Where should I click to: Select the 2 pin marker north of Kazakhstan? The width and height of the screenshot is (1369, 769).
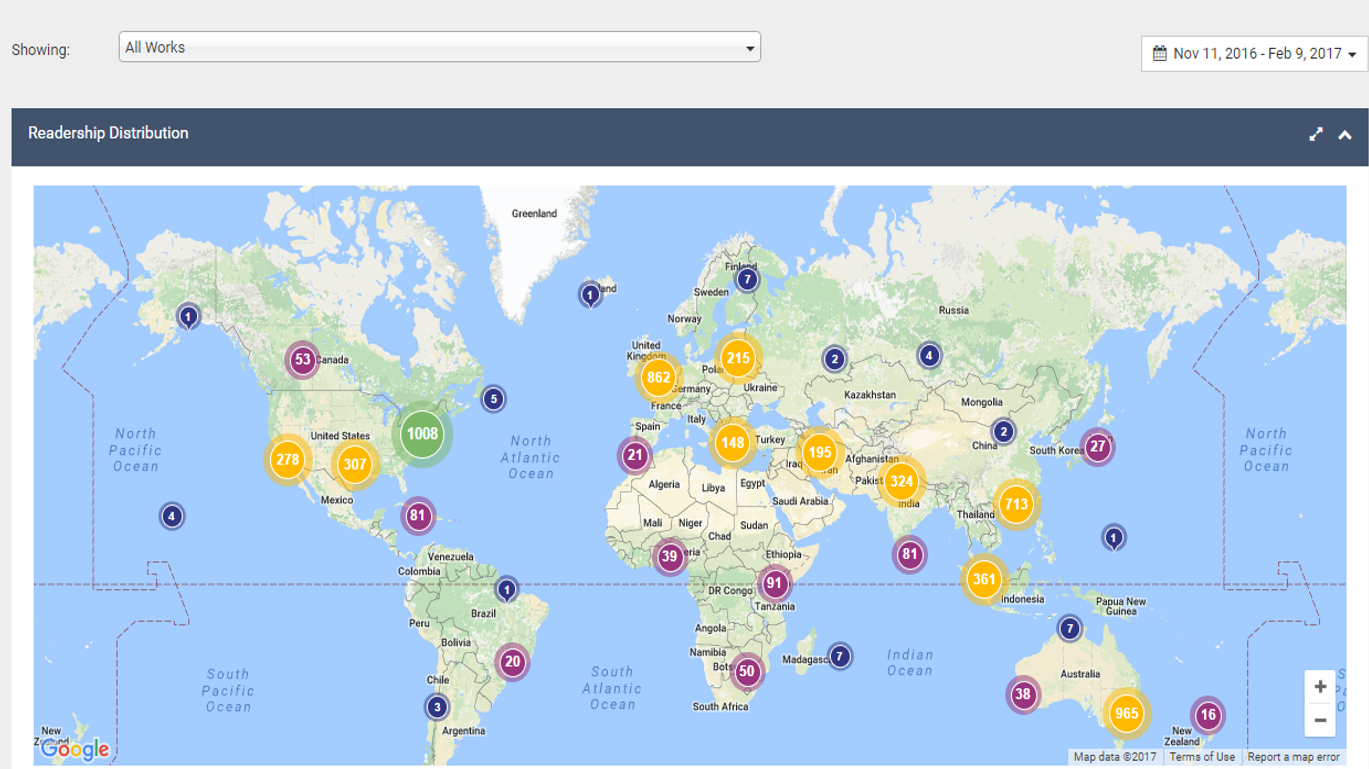click(834, 359)
